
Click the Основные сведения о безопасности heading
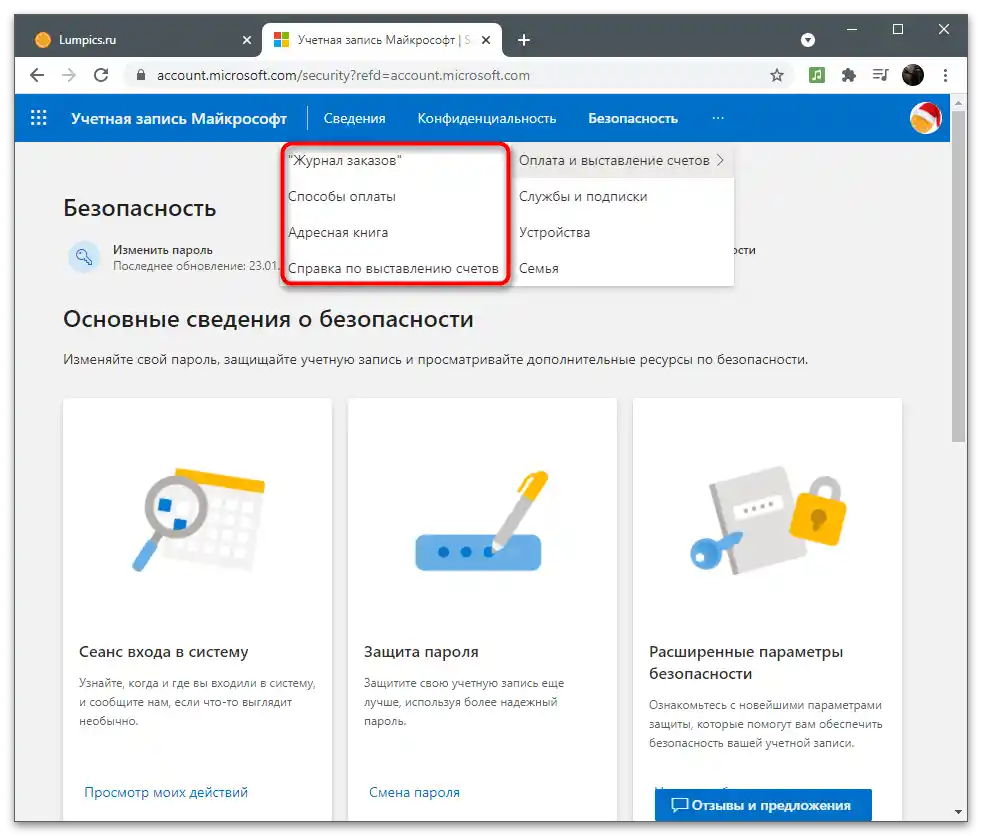268,319
